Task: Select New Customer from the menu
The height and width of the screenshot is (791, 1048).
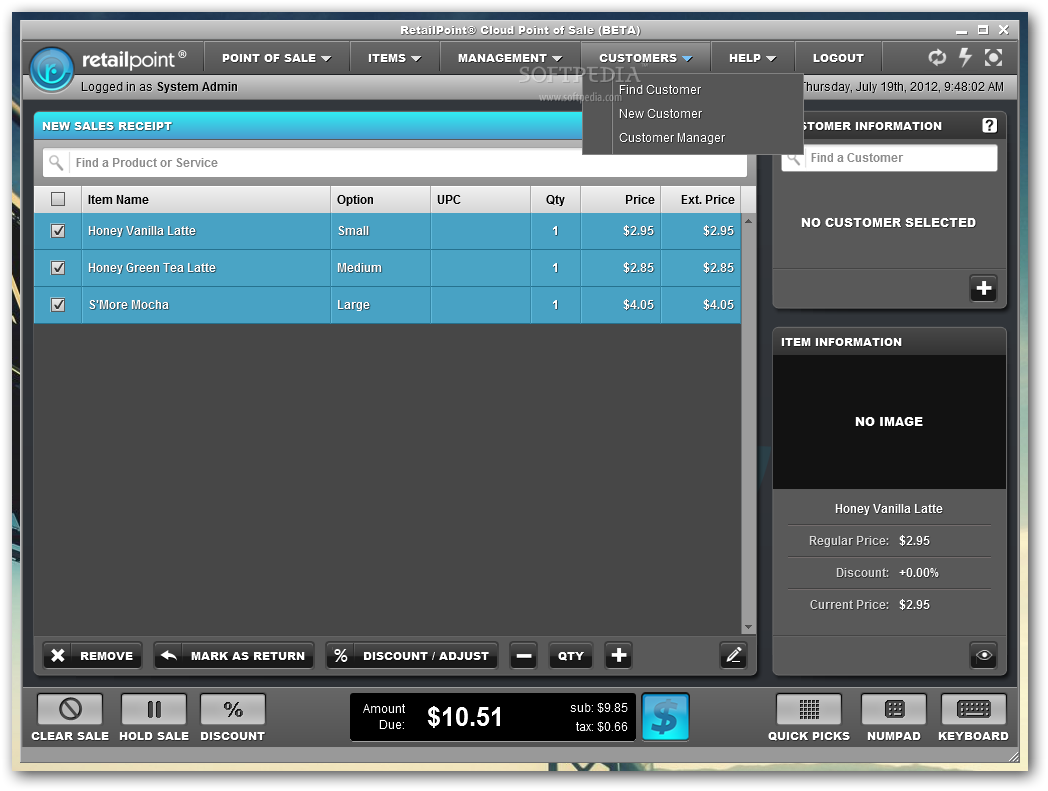Action: tap(660, 114)
